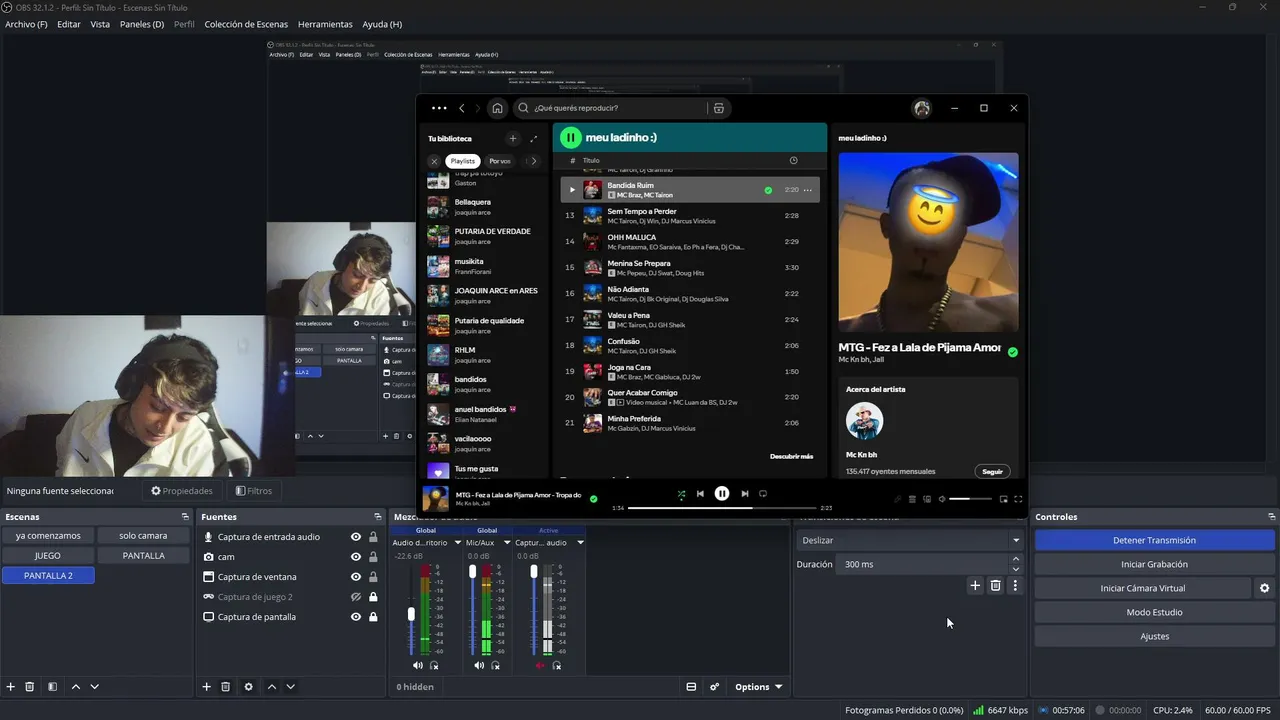The image size is (1280, 720).
Task: Open the Spotify user profile avatar
Action: pos(922,108)
